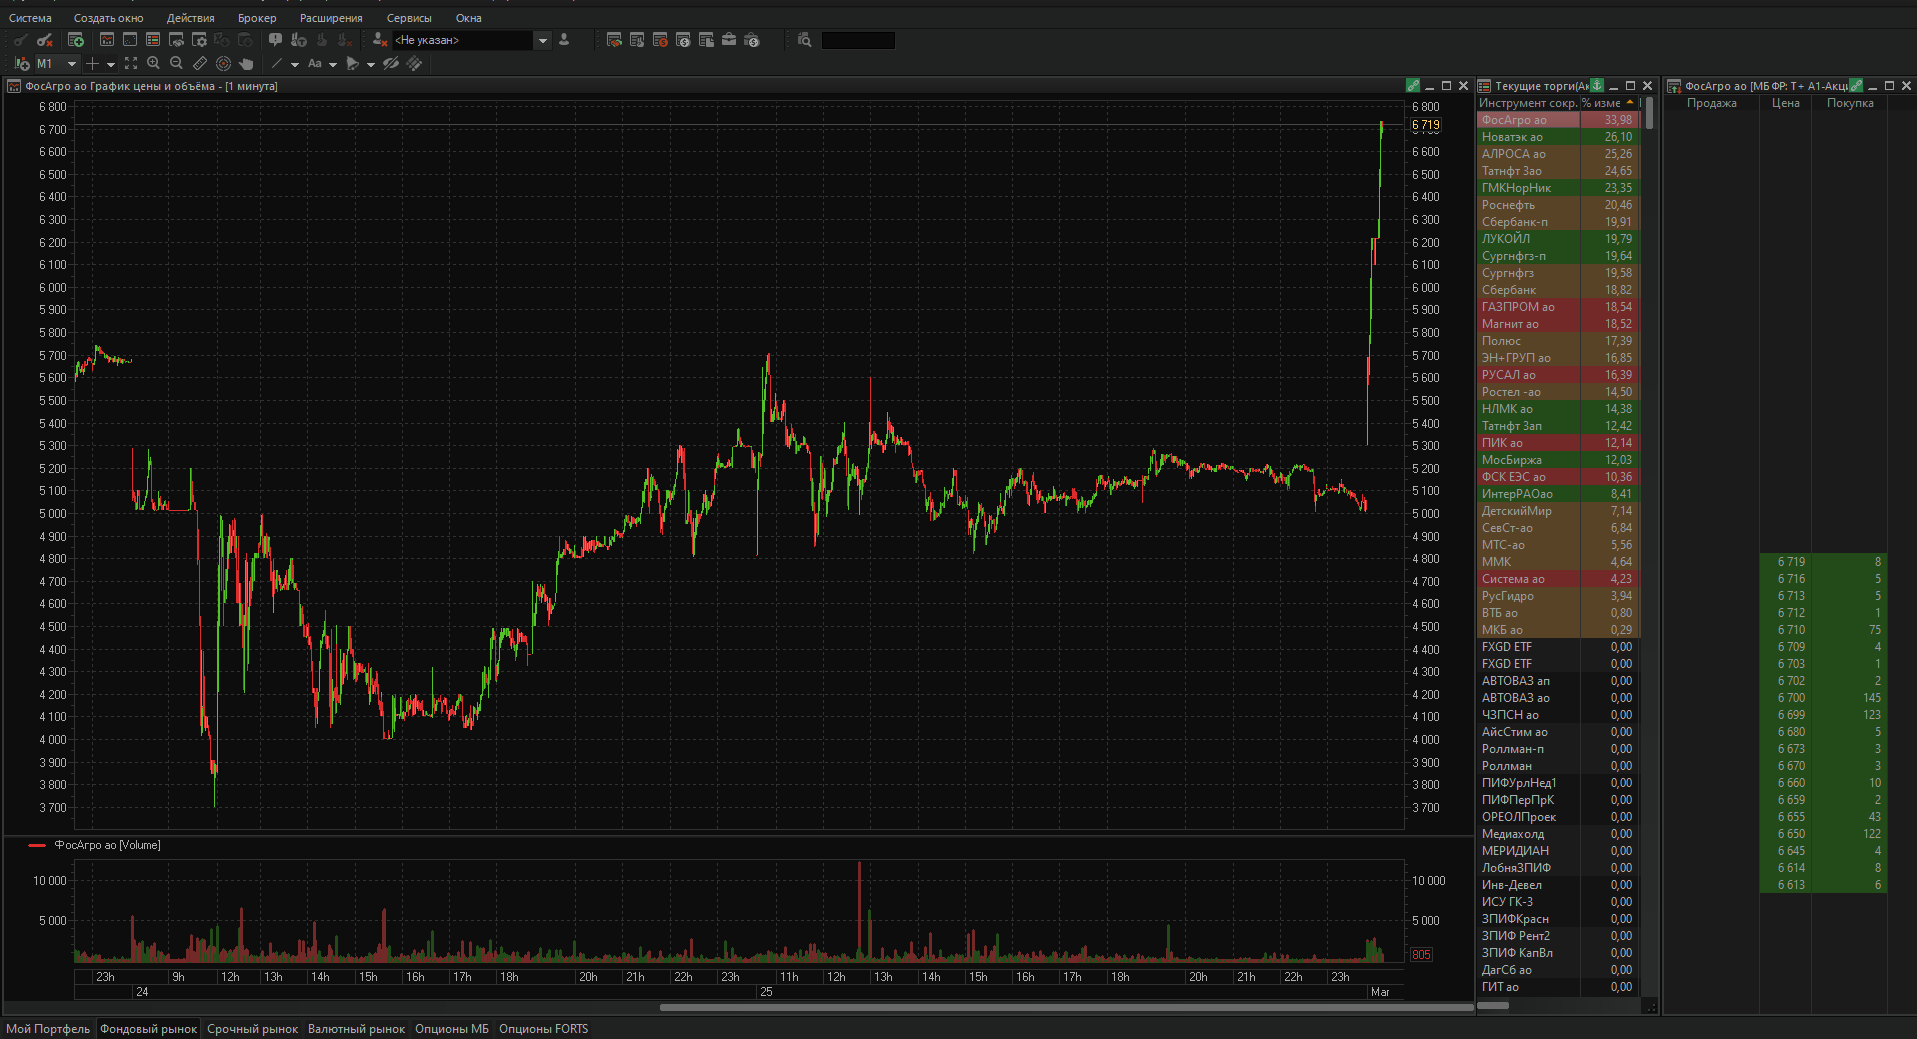1917x1039 pixels.
Task: Expand the bell alert options arrow
Action: point(370,64)
